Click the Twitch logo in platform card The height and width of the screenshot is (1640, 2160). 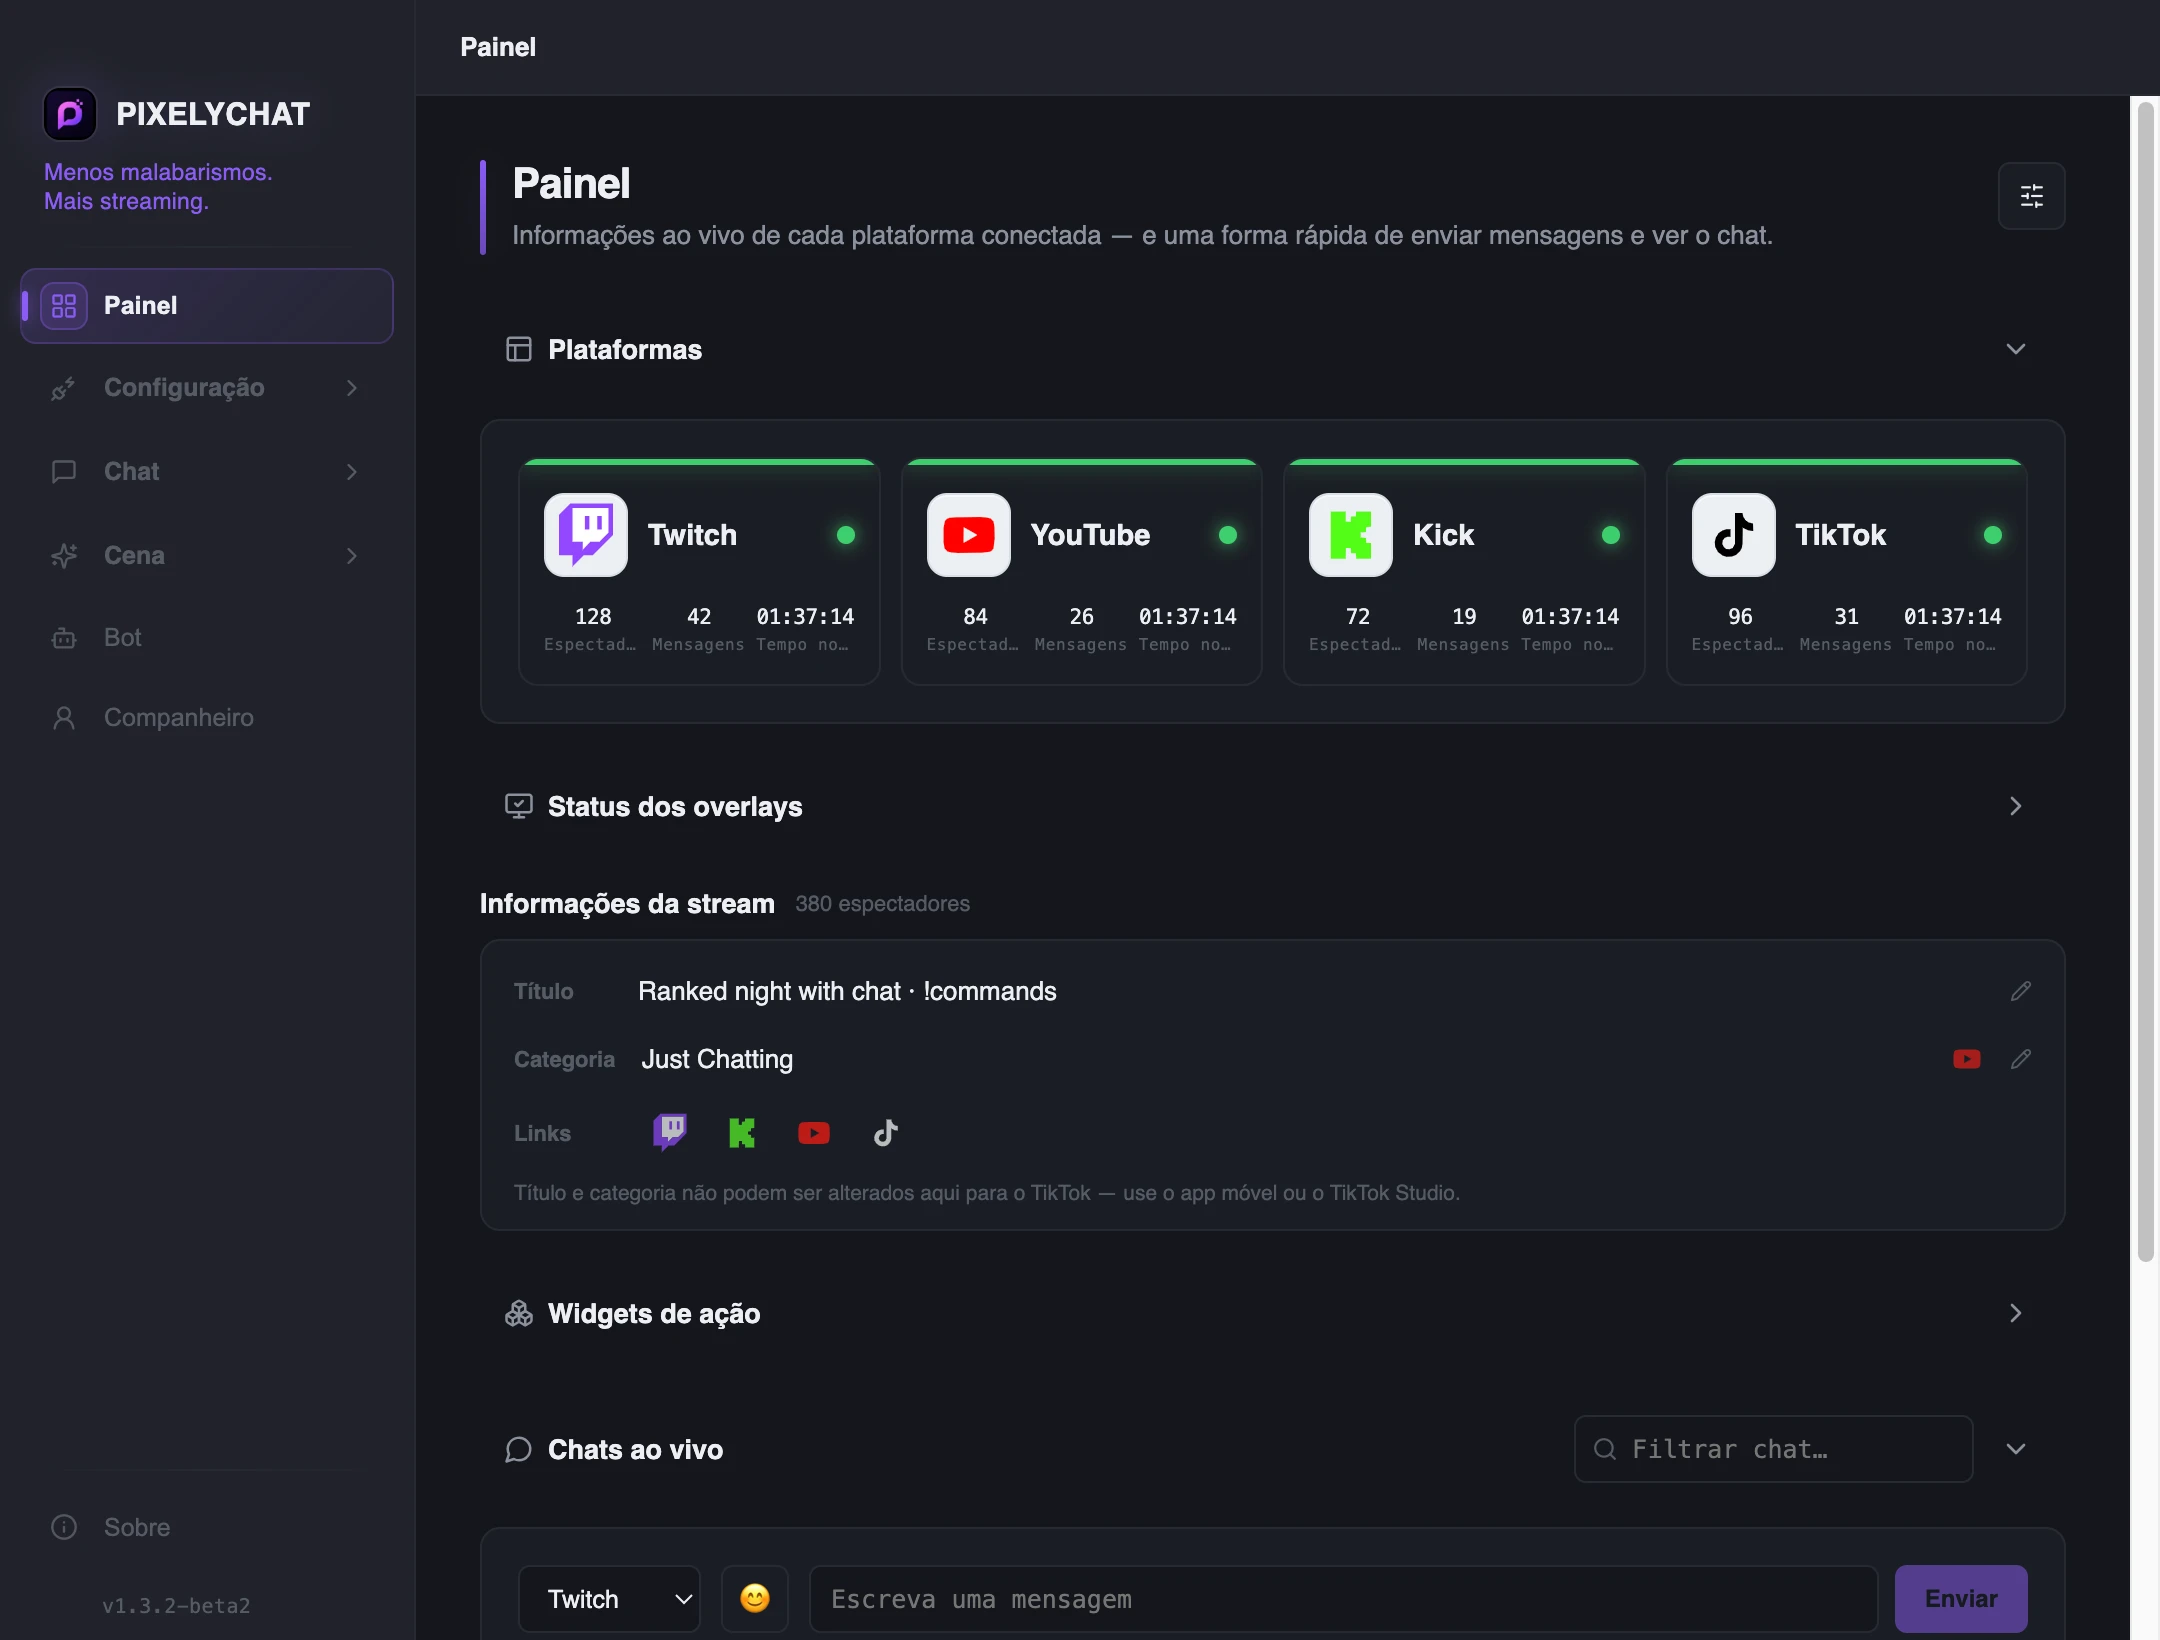586,535
